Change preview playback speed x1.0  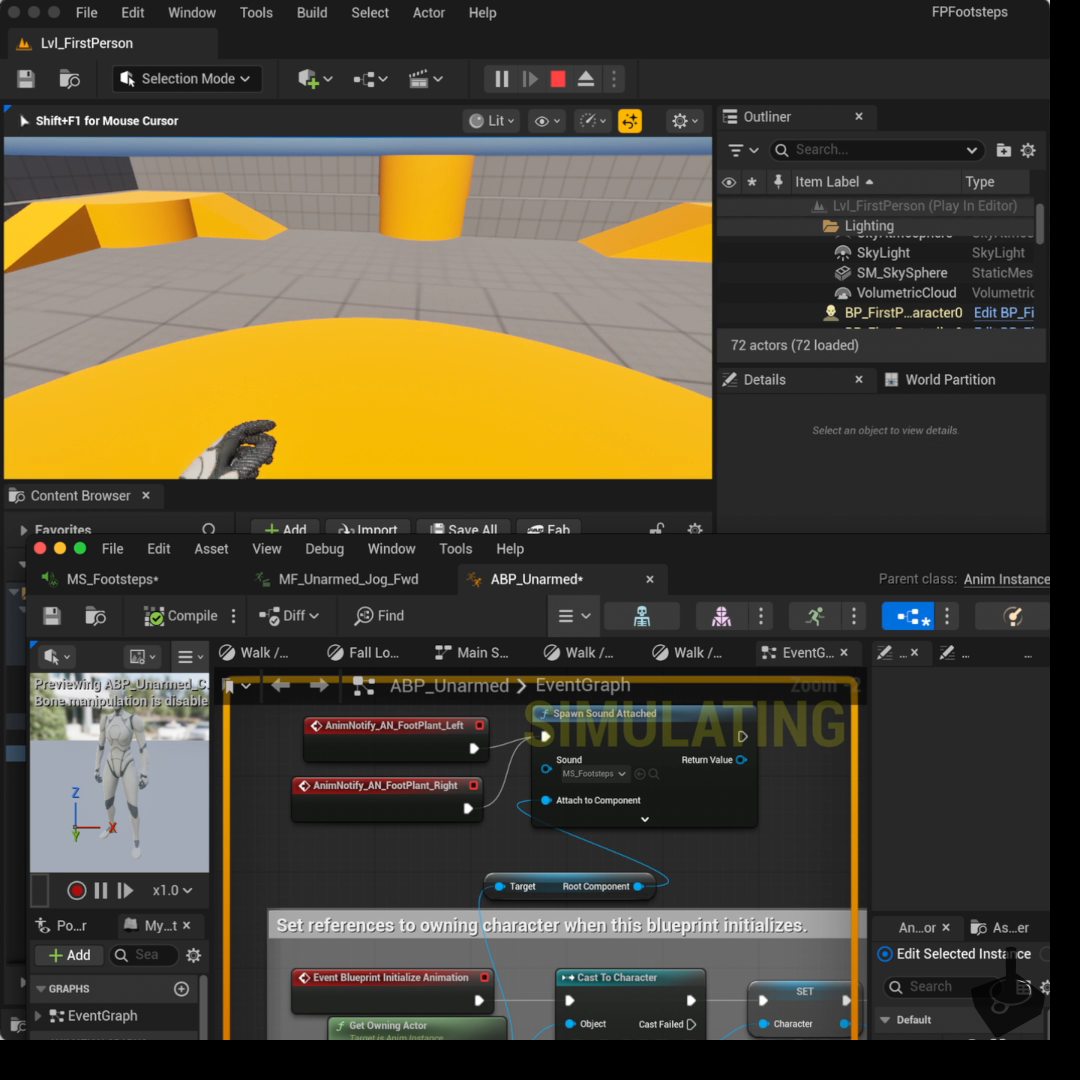coord(172,891)
